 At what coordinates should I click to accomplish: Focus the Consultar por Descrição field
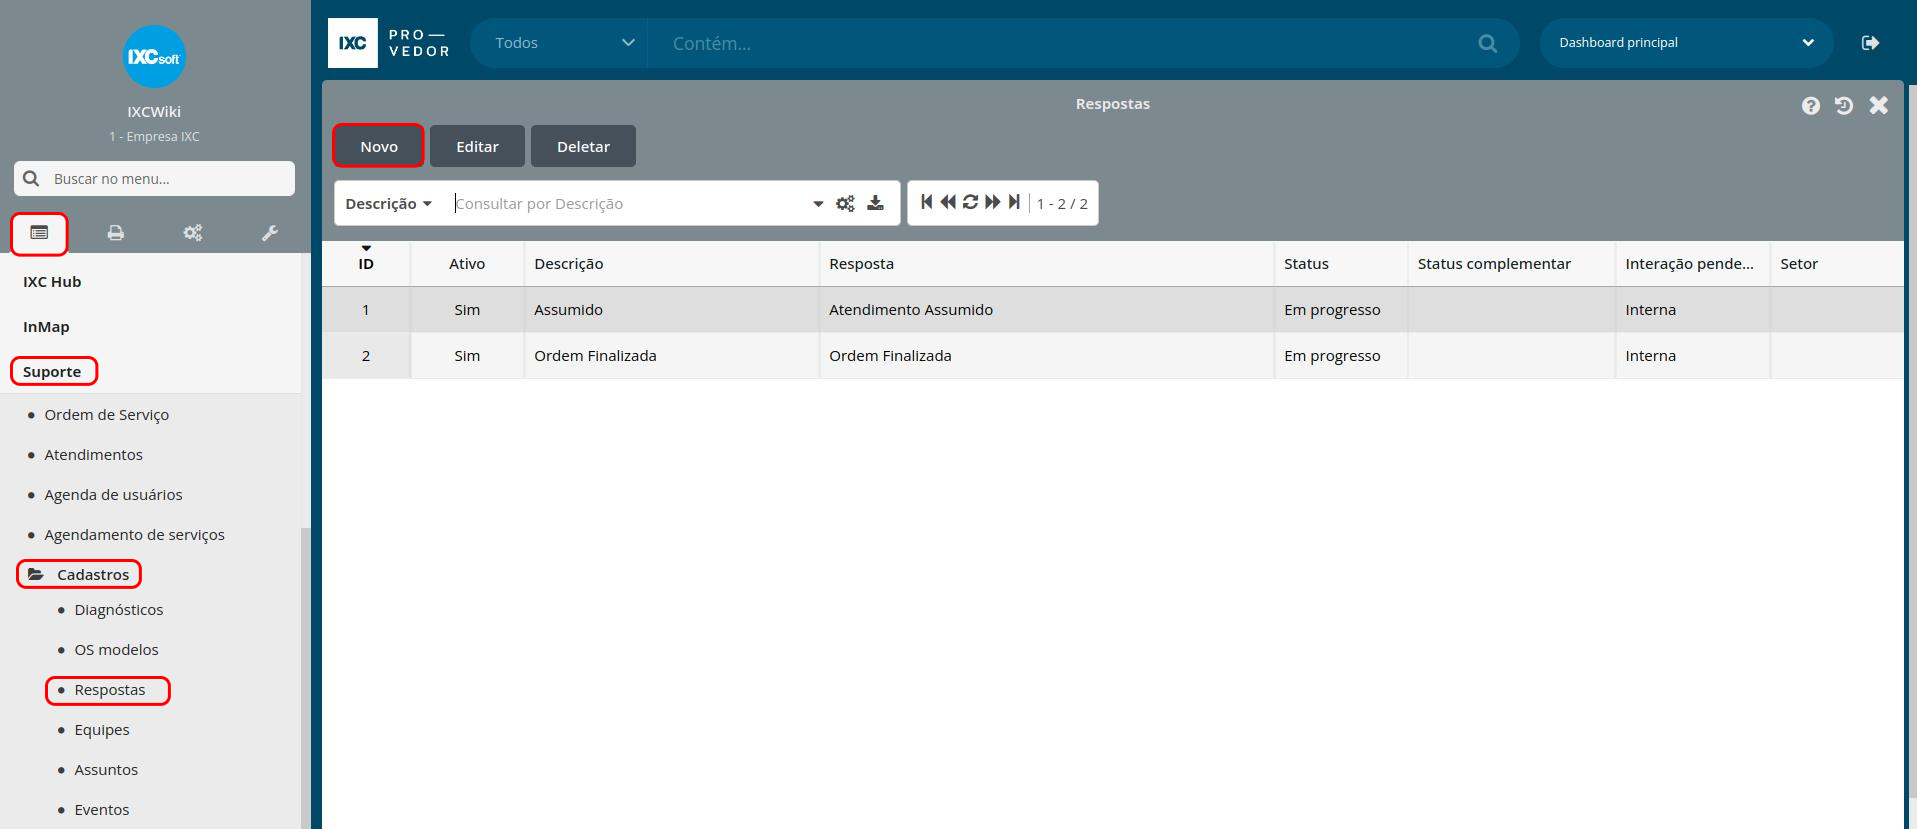628,203
